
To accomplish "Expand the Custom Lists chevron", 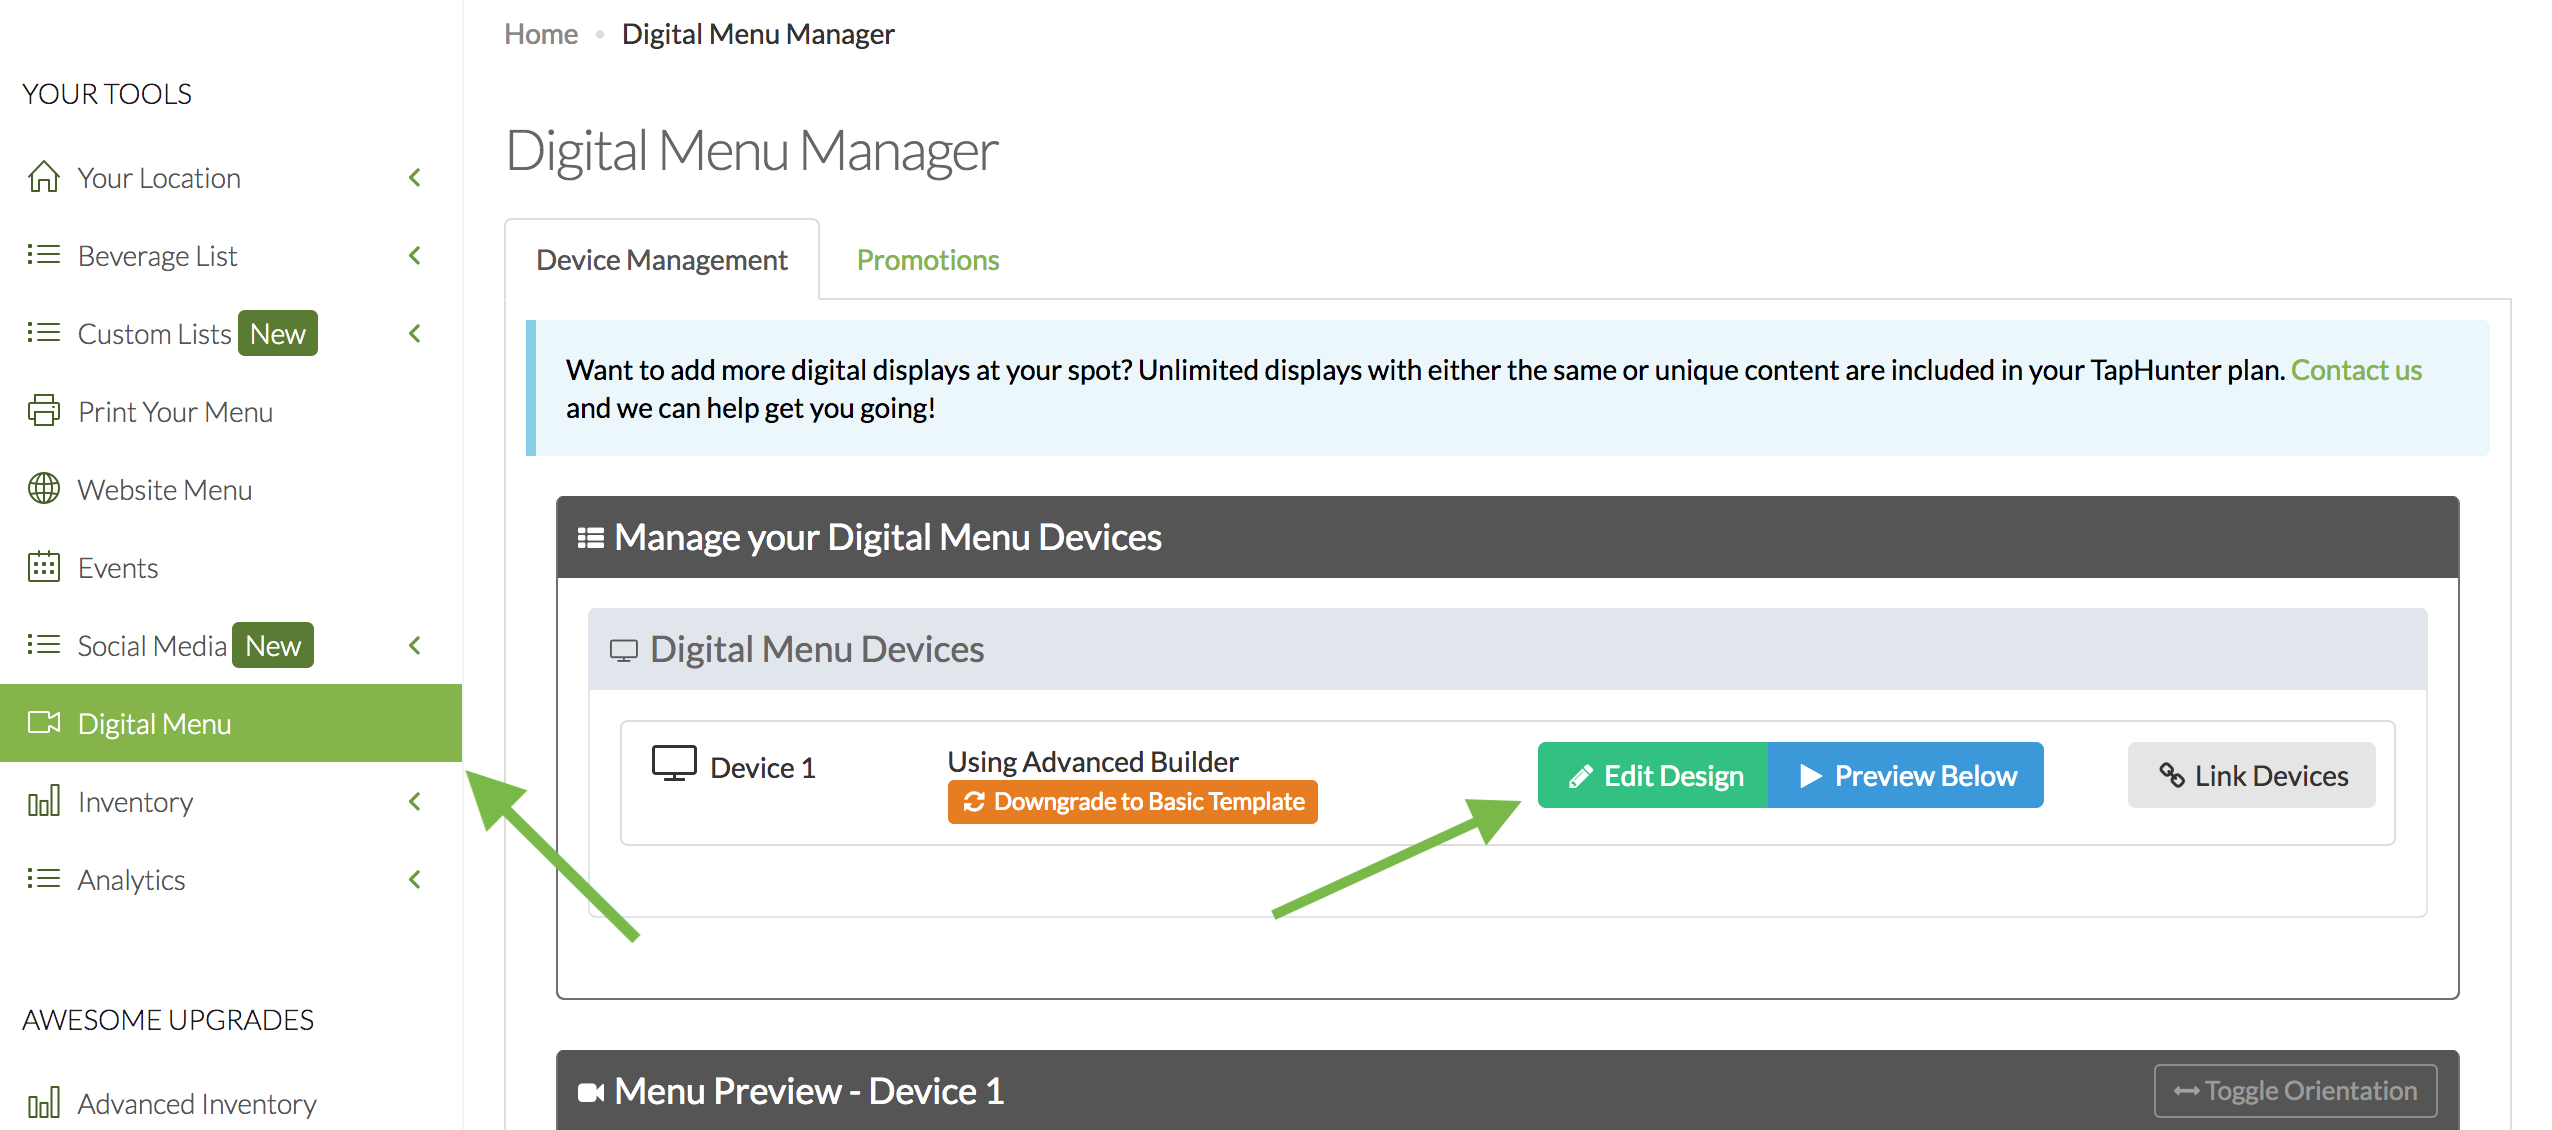I will click(x=415, y=333).
